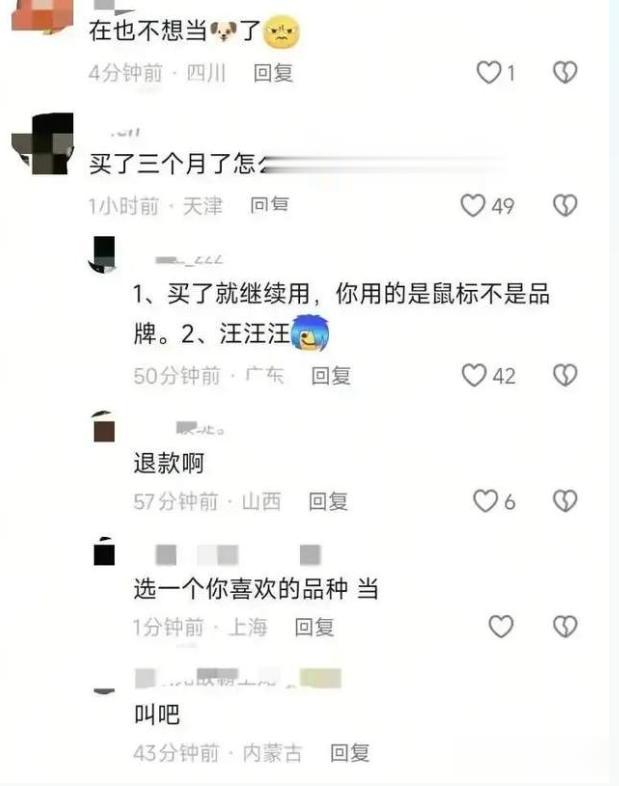Screen dimensions: 619x786
Task: Like the Shanghai reply posted 1 minute ago
Action: click(x=501, y=627)
